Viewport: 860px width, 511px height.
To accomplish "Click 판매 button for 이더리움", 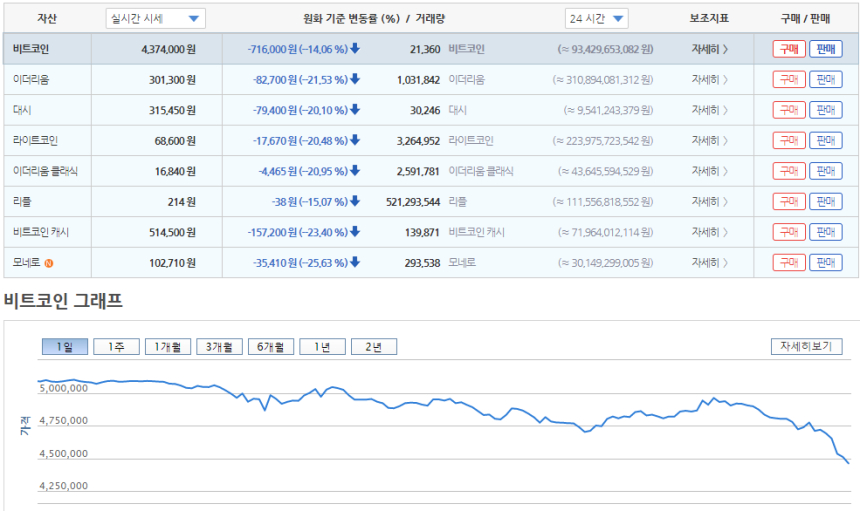I will [x=825, y=80].
